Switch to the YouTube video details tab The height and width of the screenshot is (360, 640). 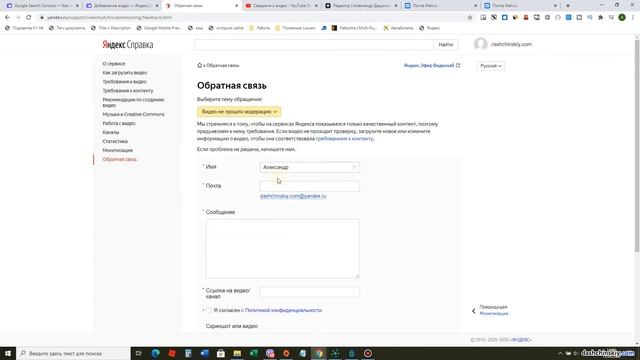[x=281, y=6]
